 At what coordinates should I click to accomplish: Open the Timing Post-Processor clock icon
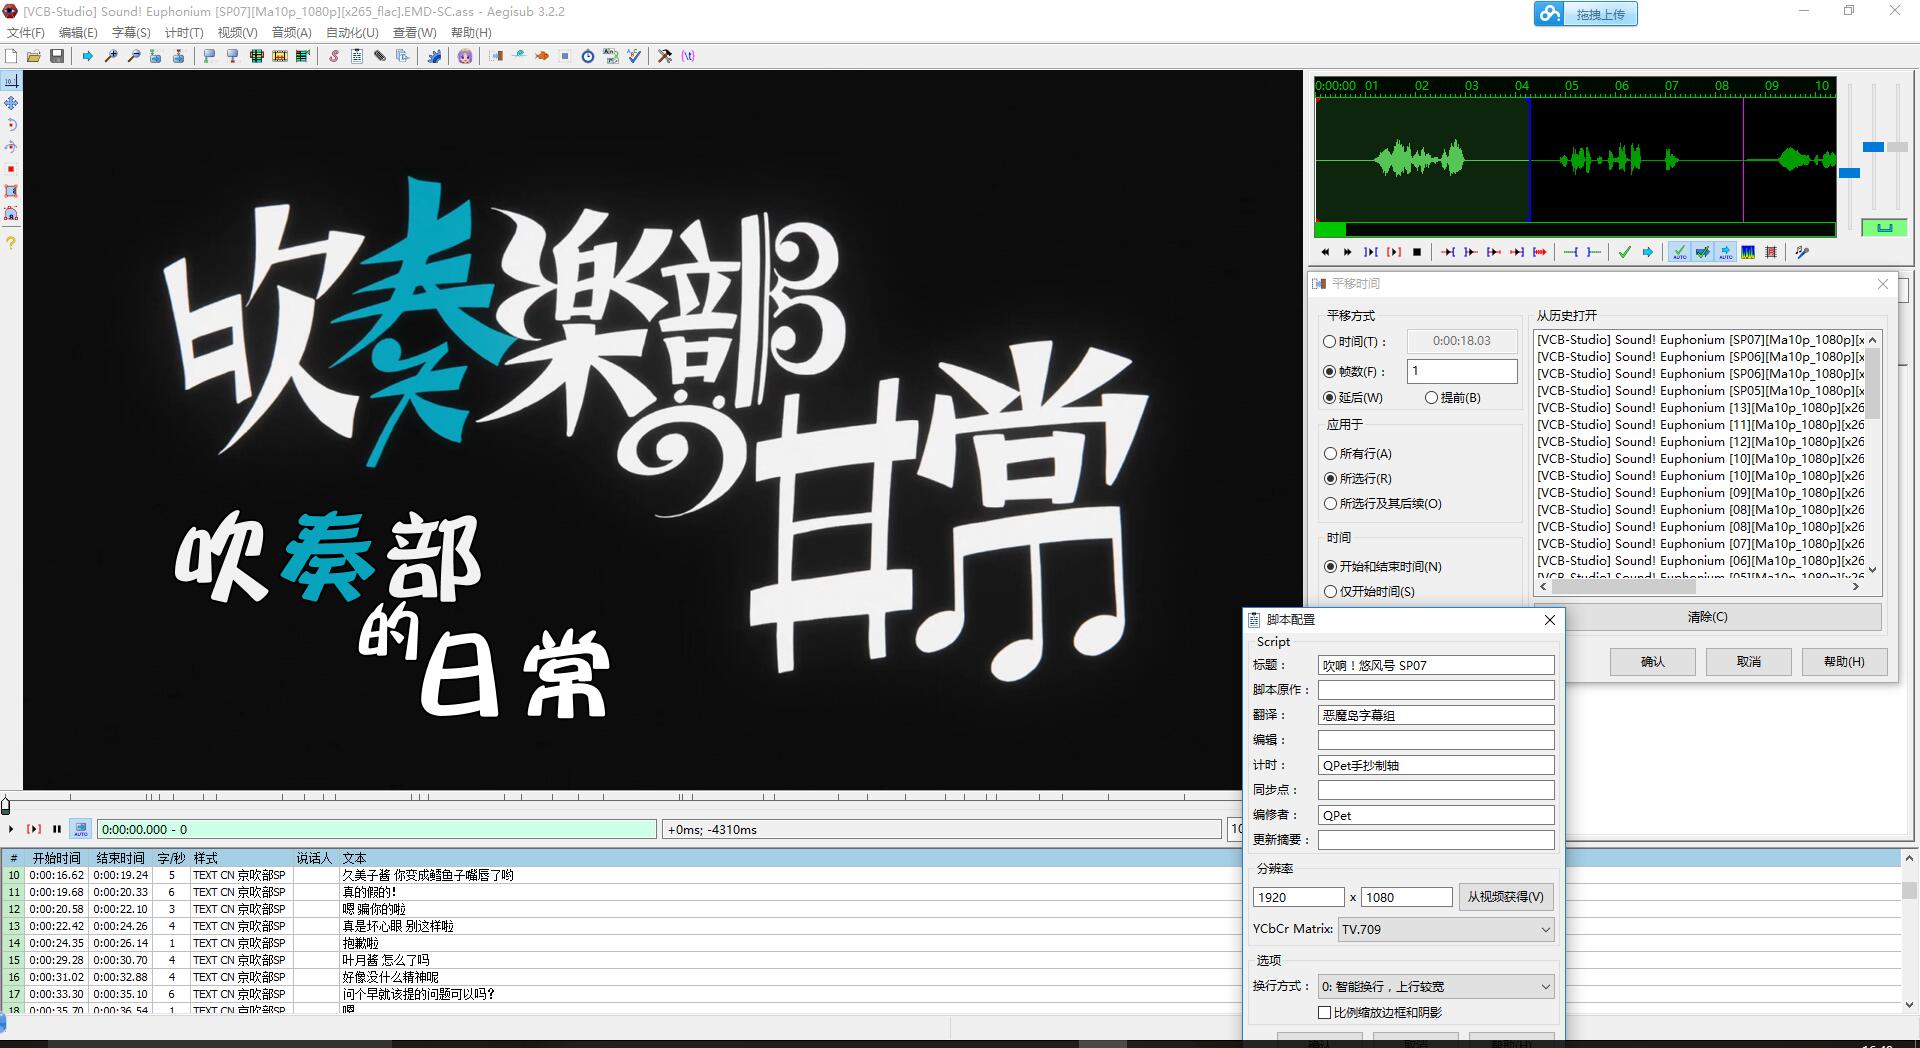(588, 56)
